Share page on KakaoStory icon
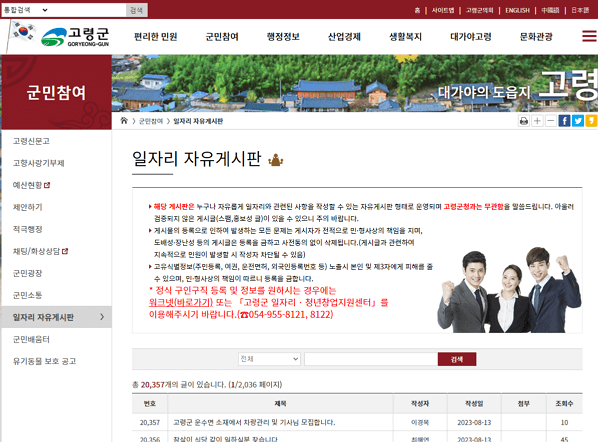The width and height of the screenshot is (598, 442). [x=591, y=121]
